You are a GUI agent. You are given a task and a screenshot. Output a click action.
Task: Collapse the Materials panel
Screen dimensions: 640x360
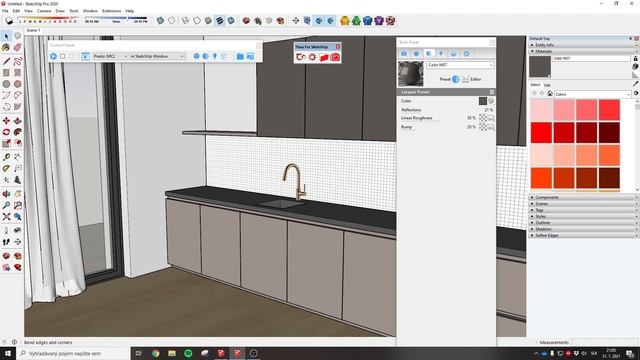click(584, 51)
